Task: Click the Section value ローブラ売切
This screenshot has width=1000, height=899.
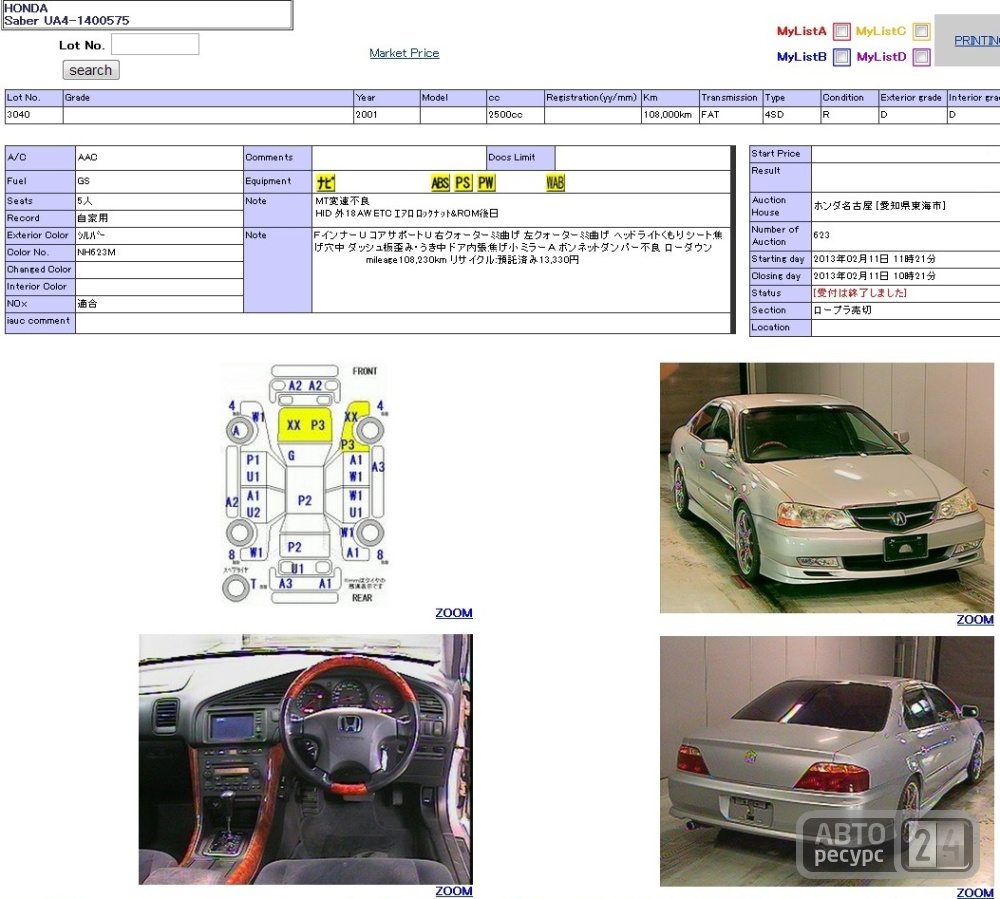Action: coord(842,310)
